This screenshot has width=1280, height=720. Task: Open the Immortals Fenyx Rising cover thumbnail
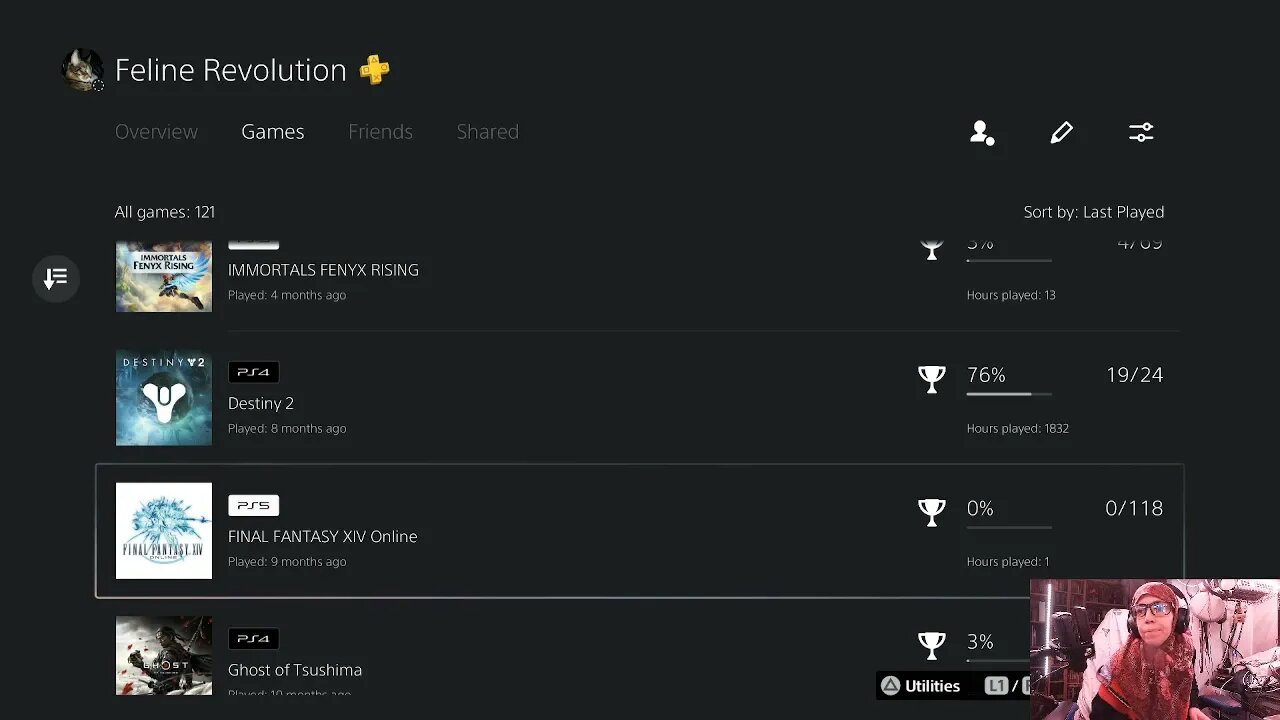tap(164, 277)
